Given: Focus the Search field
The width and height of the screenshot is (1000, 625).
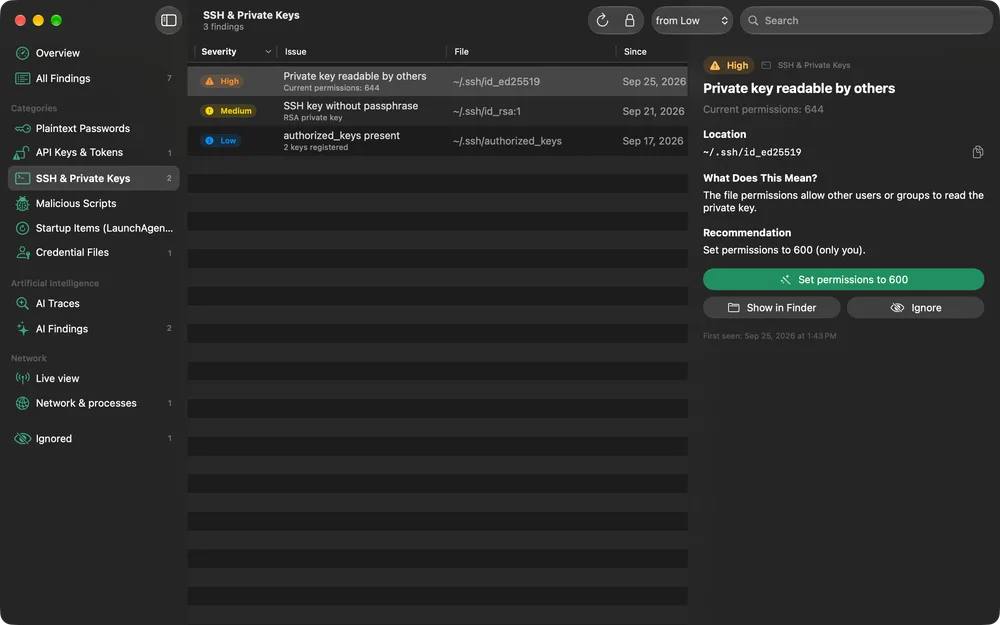Looking at the screenshot, I should coord(866,20).
